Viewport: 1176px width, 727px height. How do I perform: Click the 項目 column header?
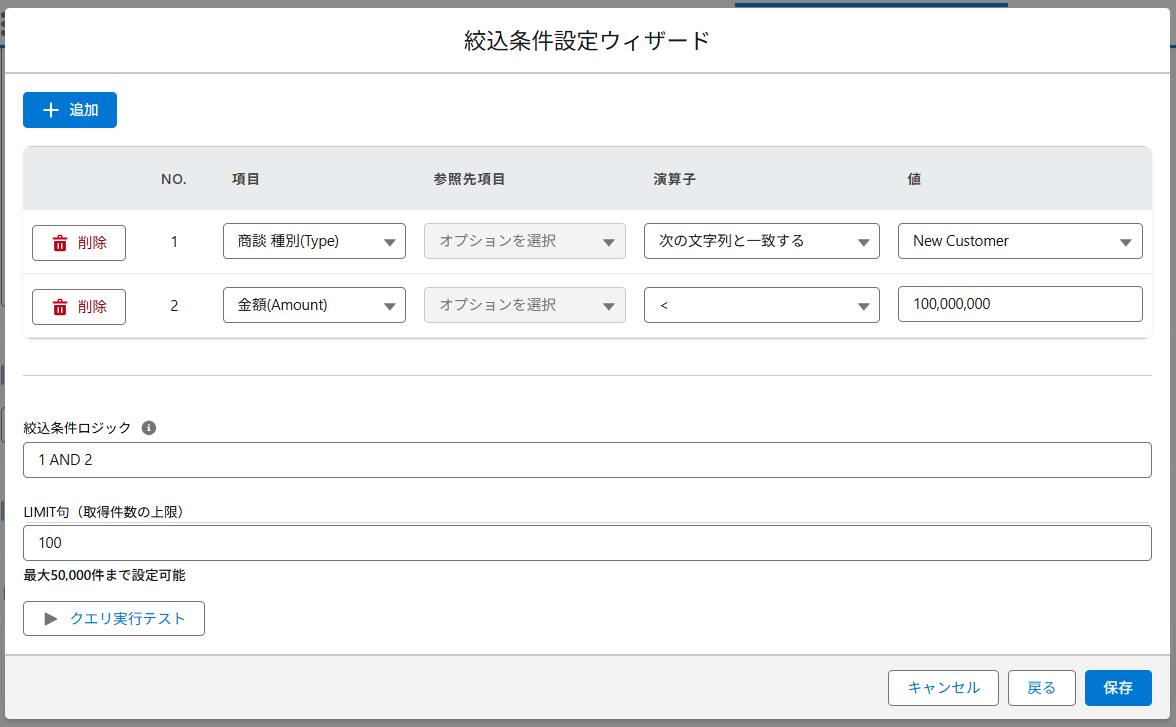(x=246, y=179)
